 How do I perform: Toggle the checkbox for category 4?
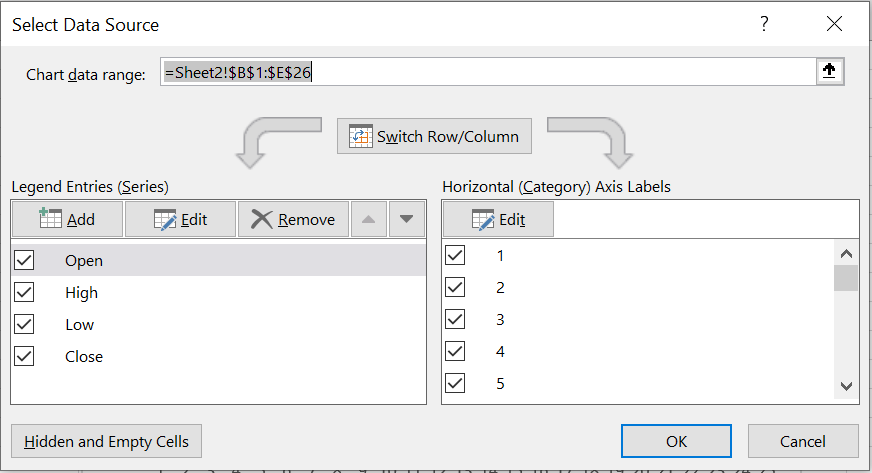pyautogui.click(x=455, y=351)
